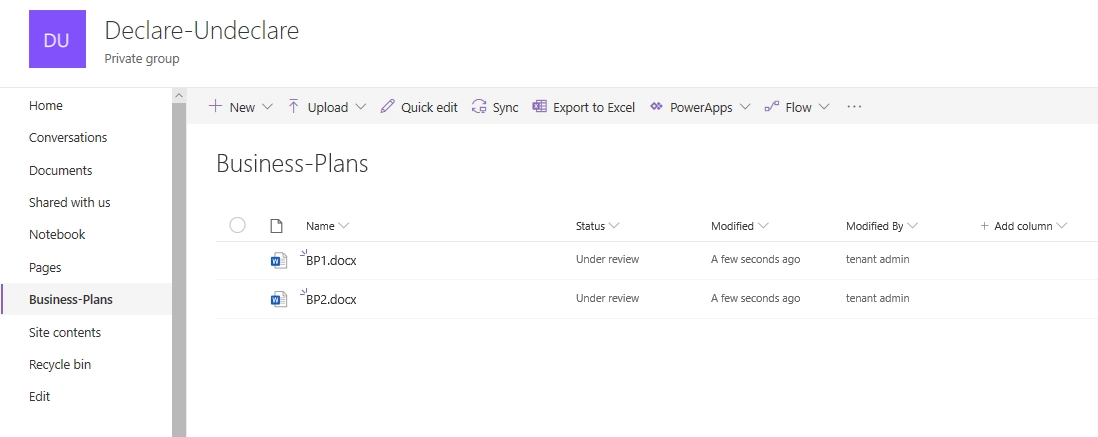Viewport: 1098px width, 437px height.
Task: Click the file type column header icon
Action: point(277,226)
